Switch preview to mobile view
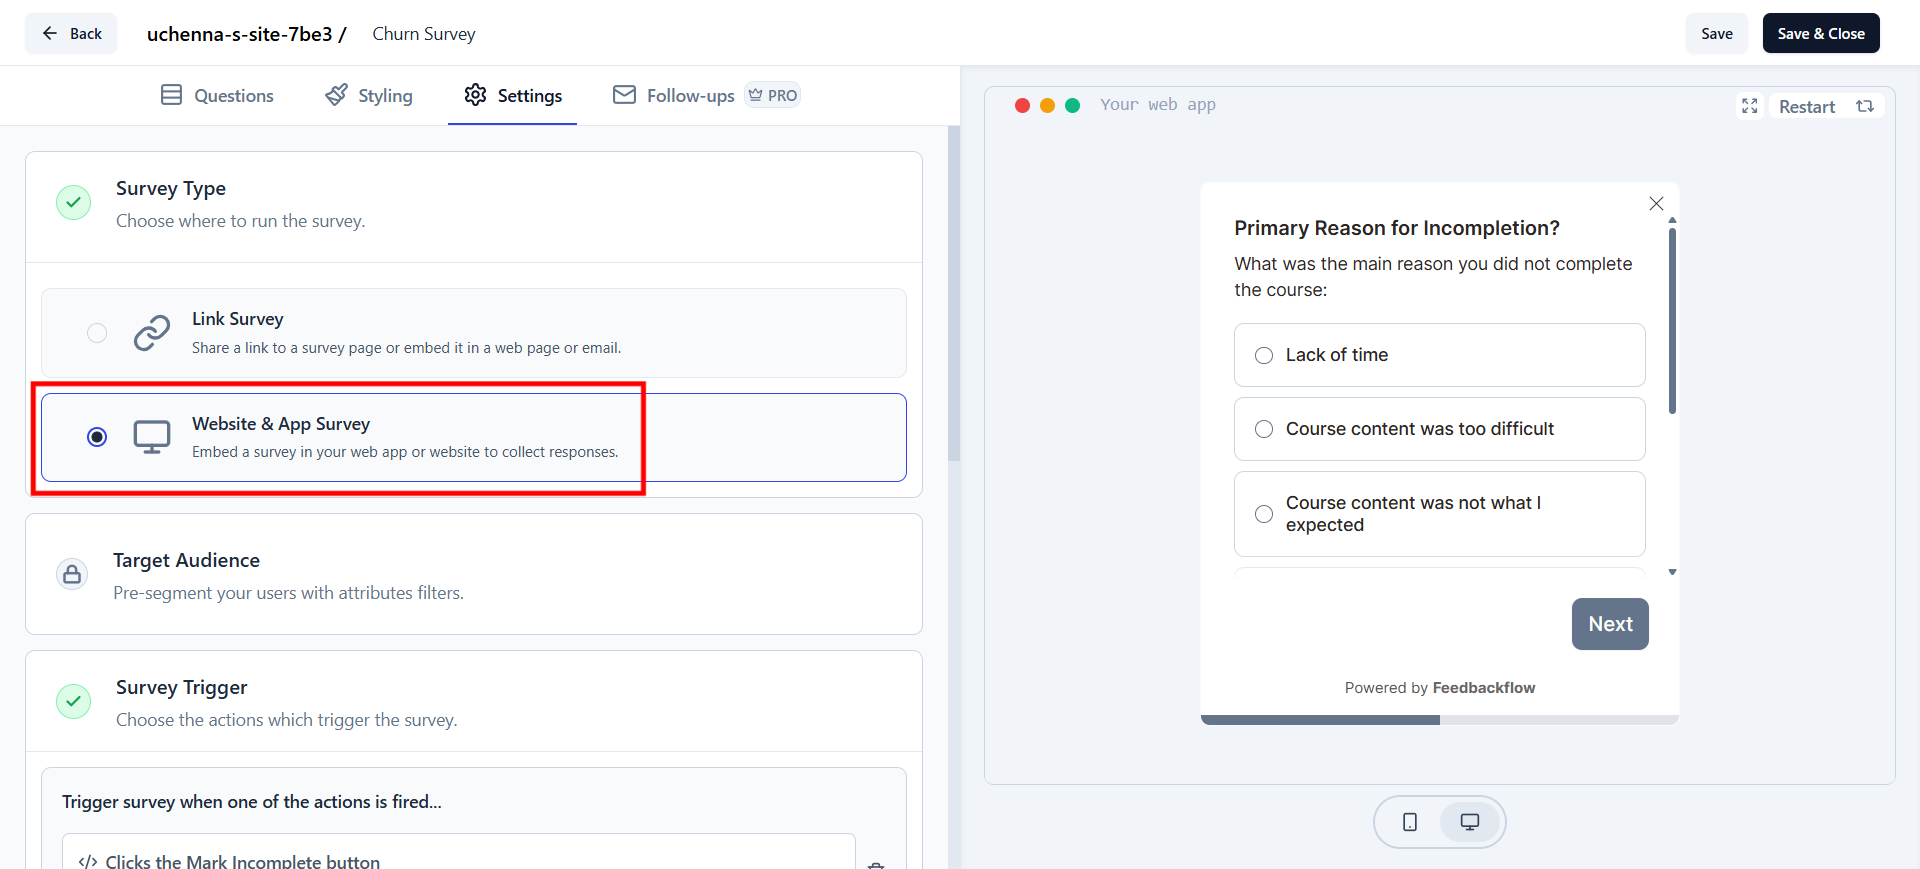The width and height of the screenshot is (1920, 869). pos(1410,822)
